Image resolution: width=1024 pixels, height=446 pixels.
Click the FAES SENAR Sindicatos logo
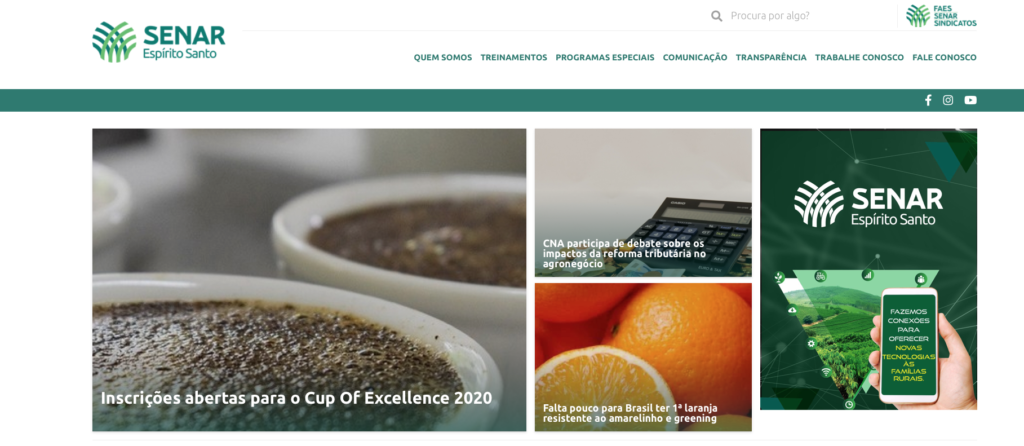click(x=941, y=16)
